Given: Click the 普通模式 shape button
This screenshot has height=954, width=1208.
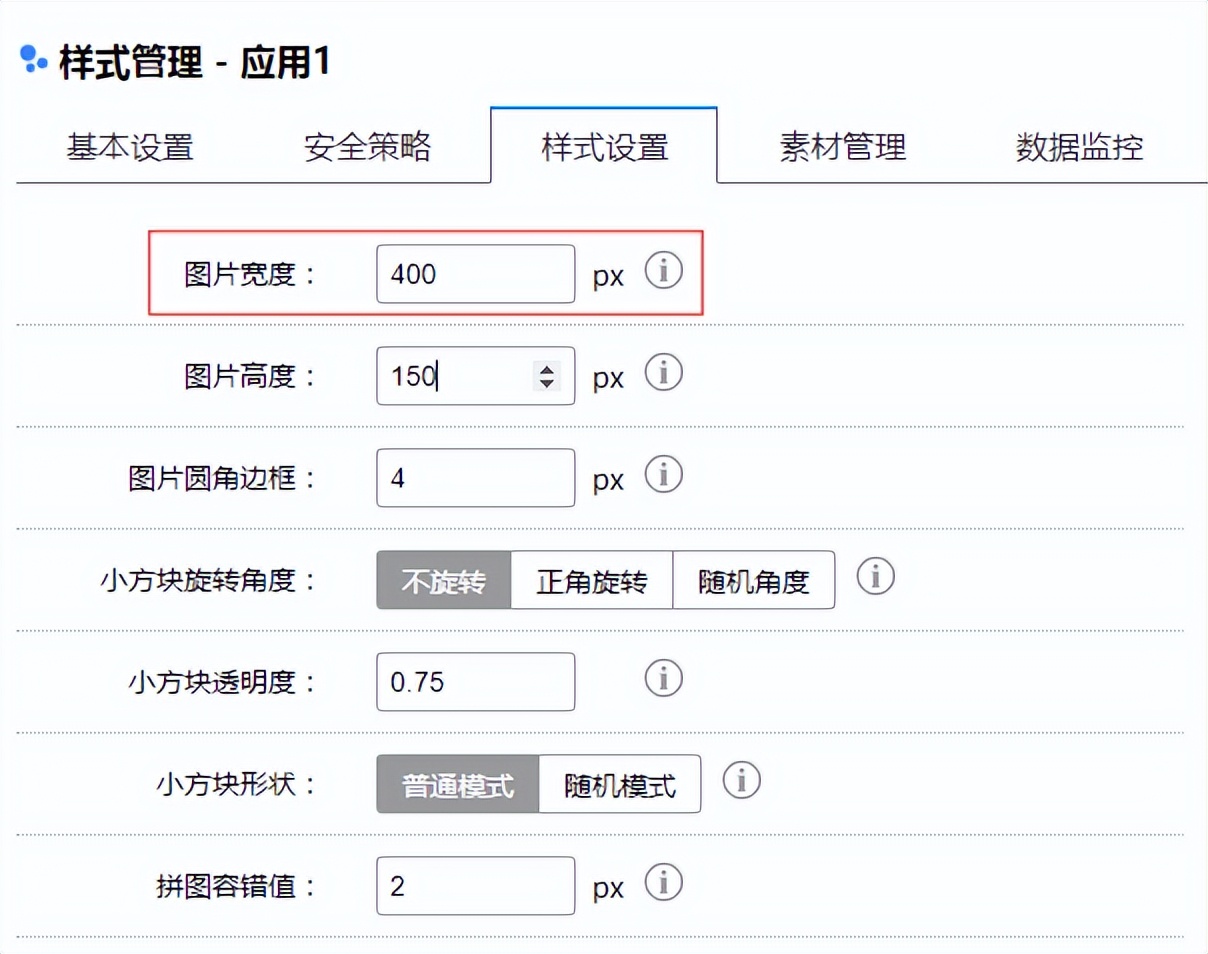Looking at the screenshot, I should tap(457, 785).
